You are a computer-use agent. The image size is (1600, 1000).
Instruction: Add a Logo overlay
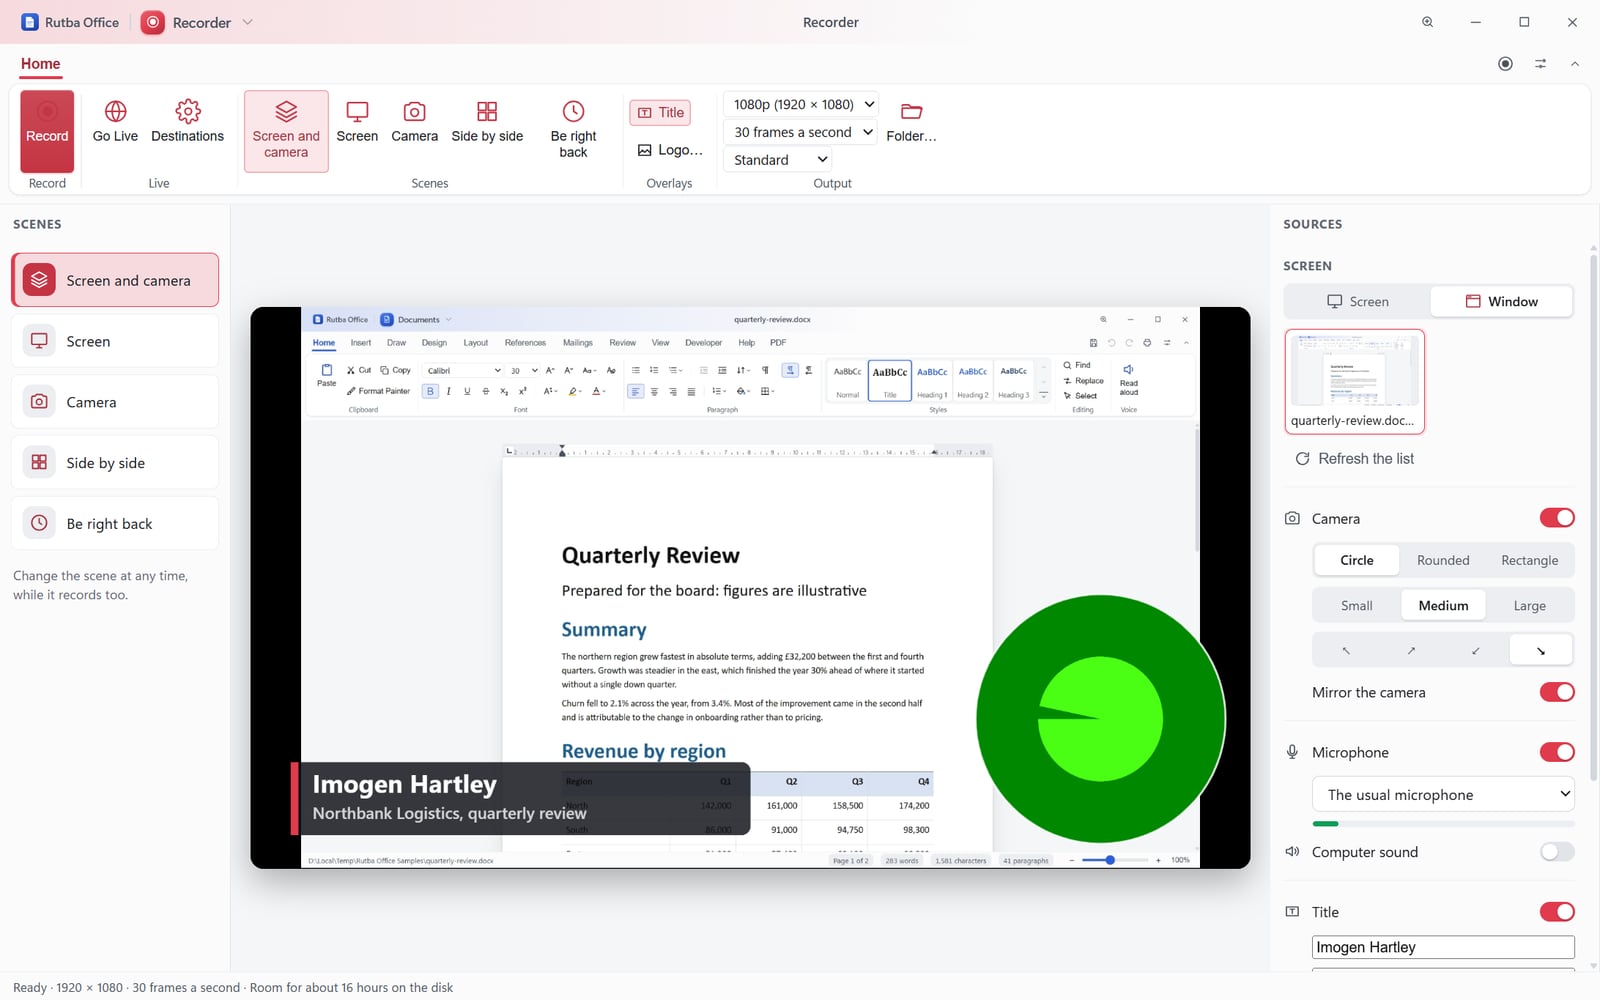[x=670, y=150]
